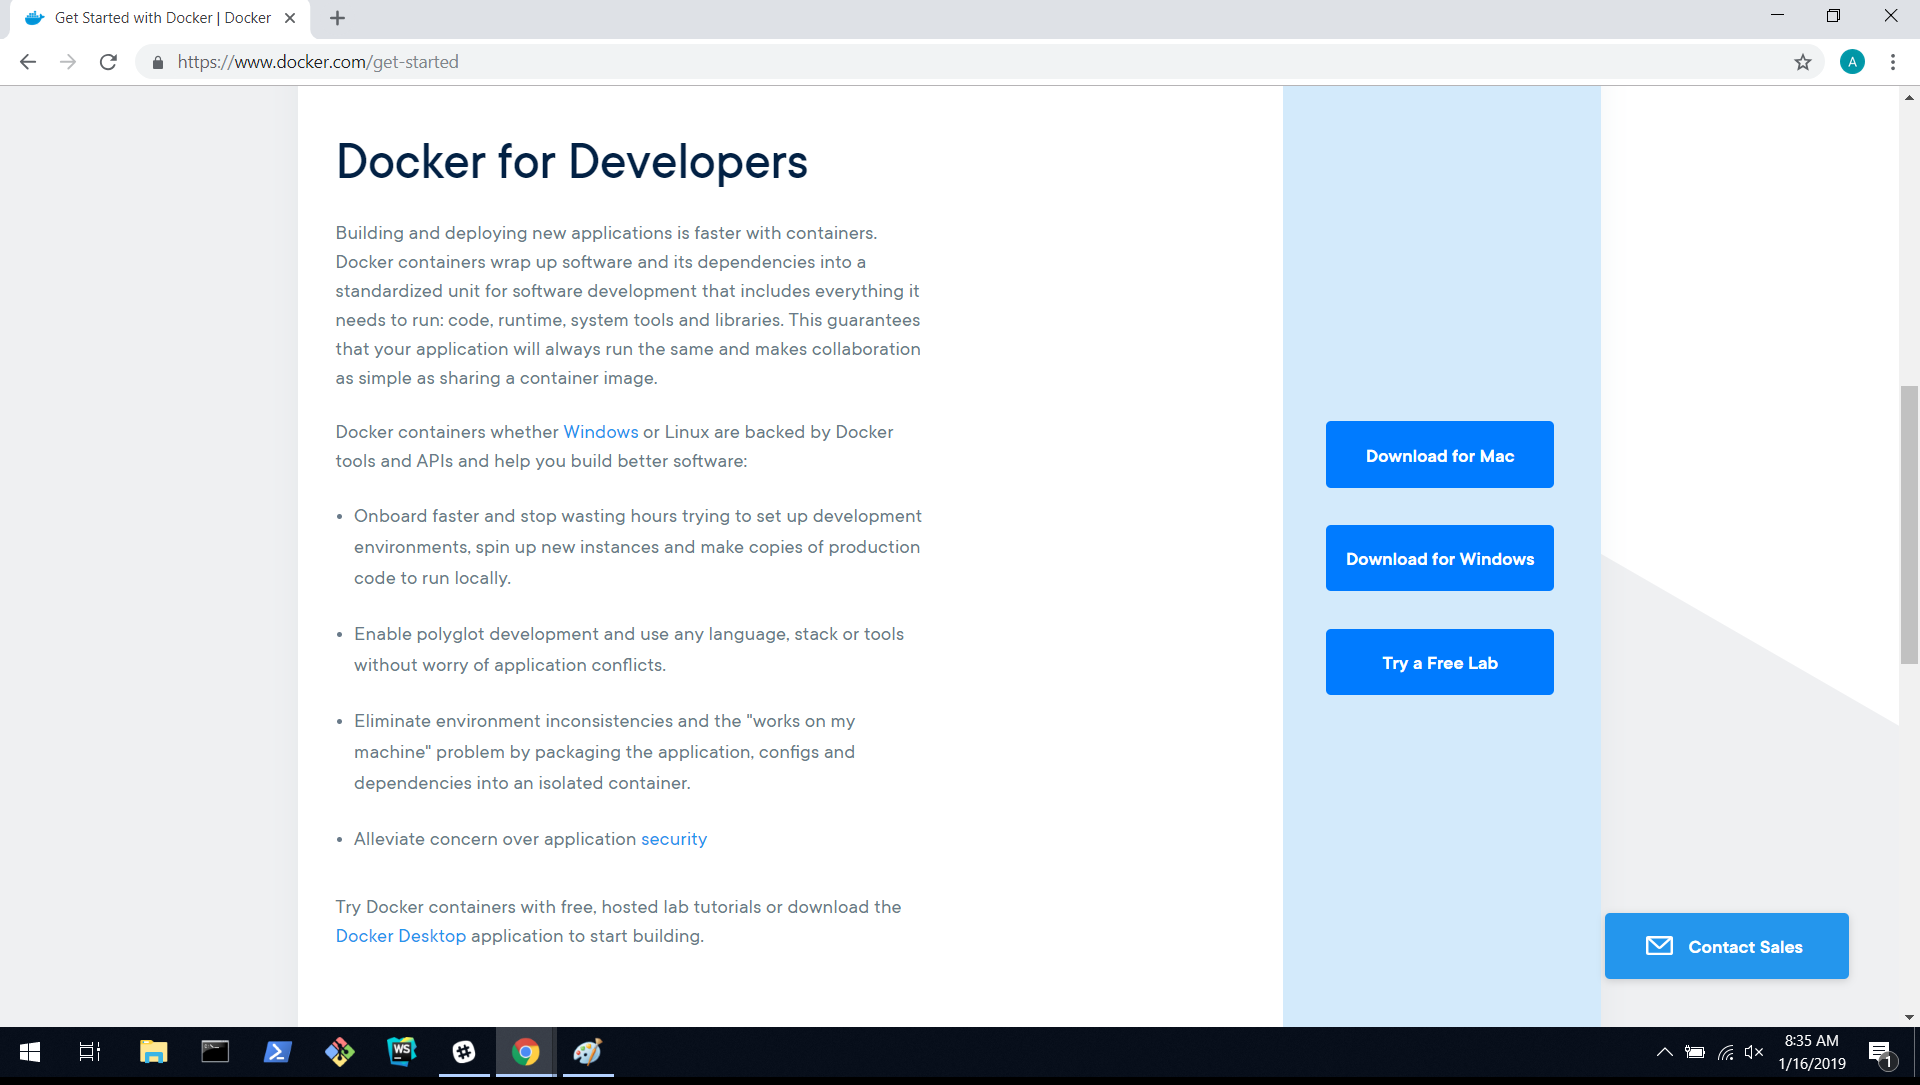Download Docker for Mac

pyautogui.click(x=1439, y=455)
